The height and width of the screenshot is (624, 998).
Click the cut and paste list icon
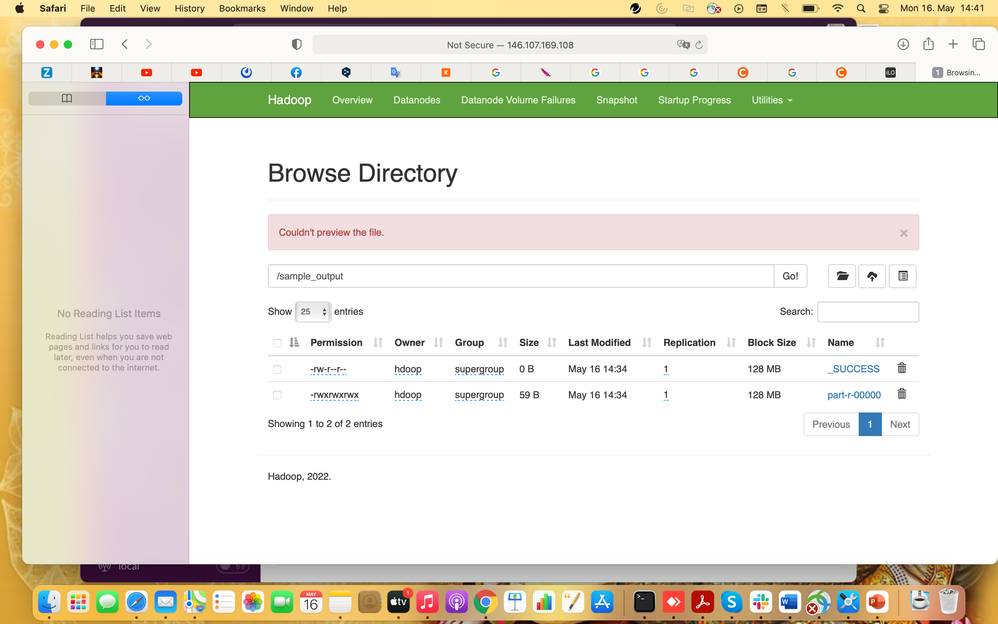[903, 276]
